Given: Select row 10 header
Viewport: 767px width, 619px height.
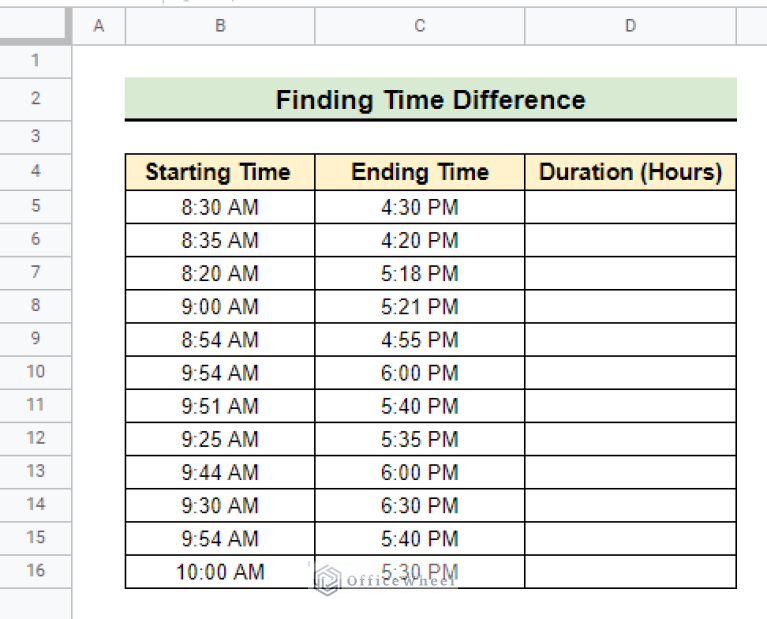Looking at the screenshot, I should coord(36,372).
